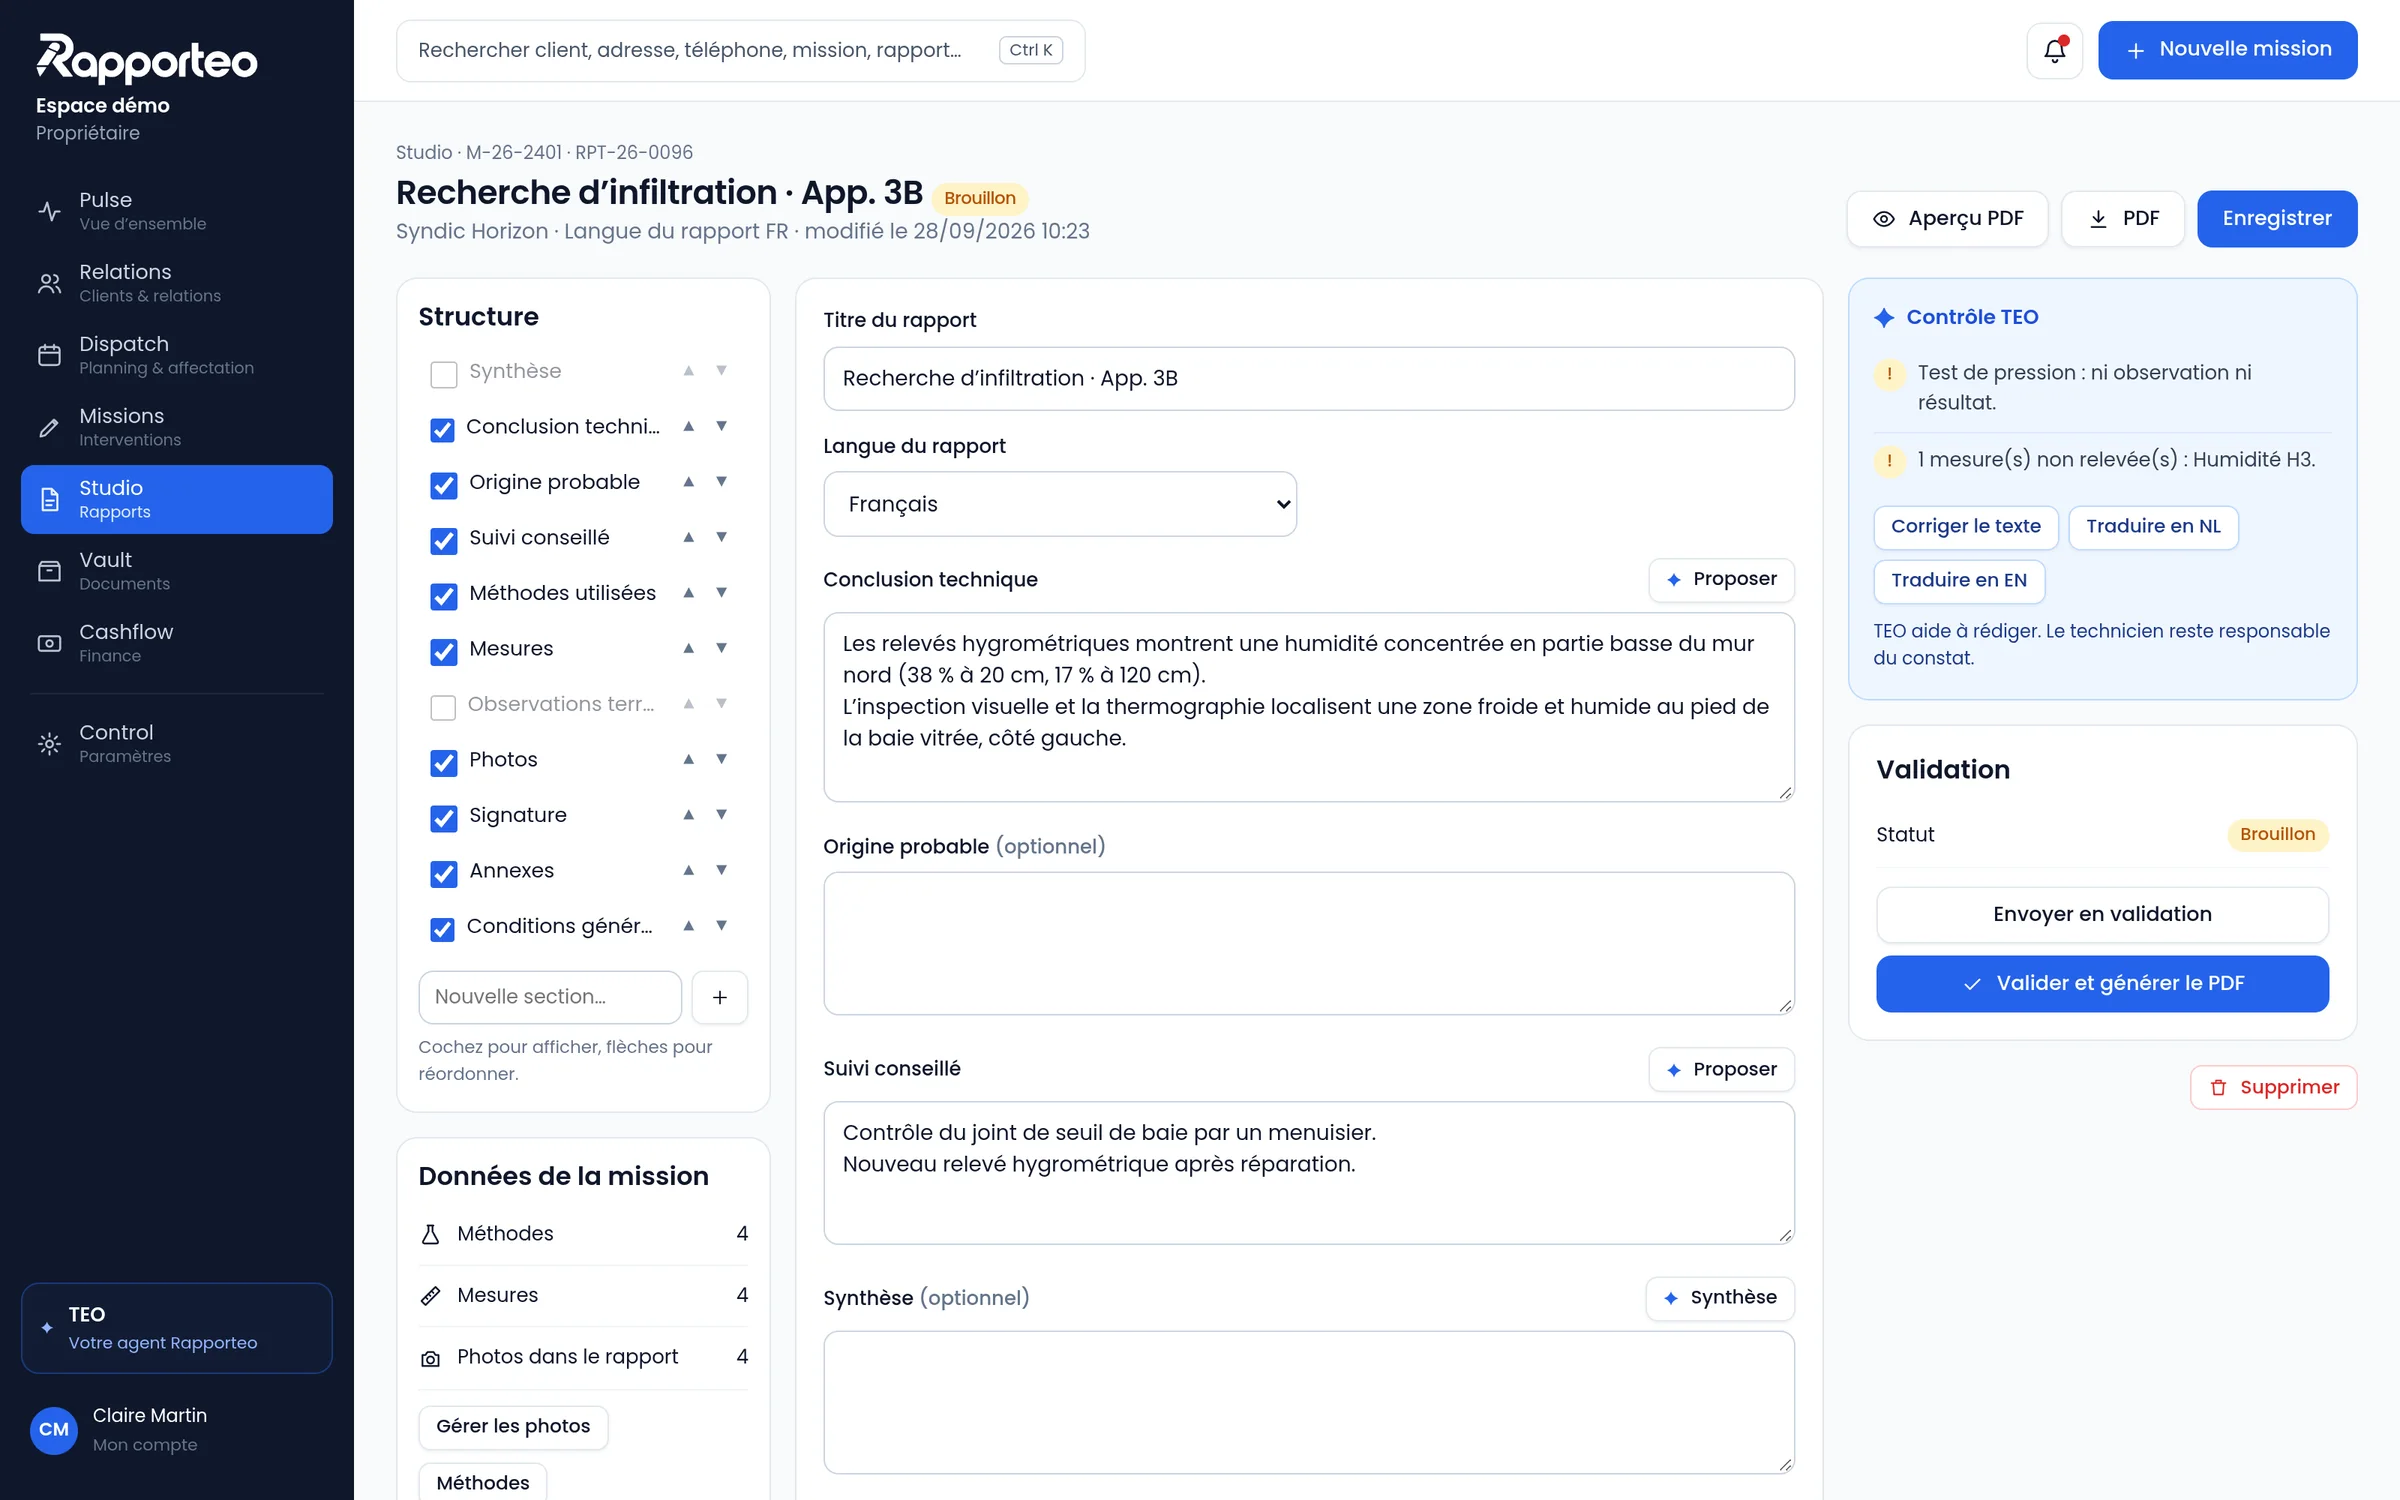Open Aperçu PDF preview
The height and width of the screenshot is (1500, 2400).
tap(1947, 219)
